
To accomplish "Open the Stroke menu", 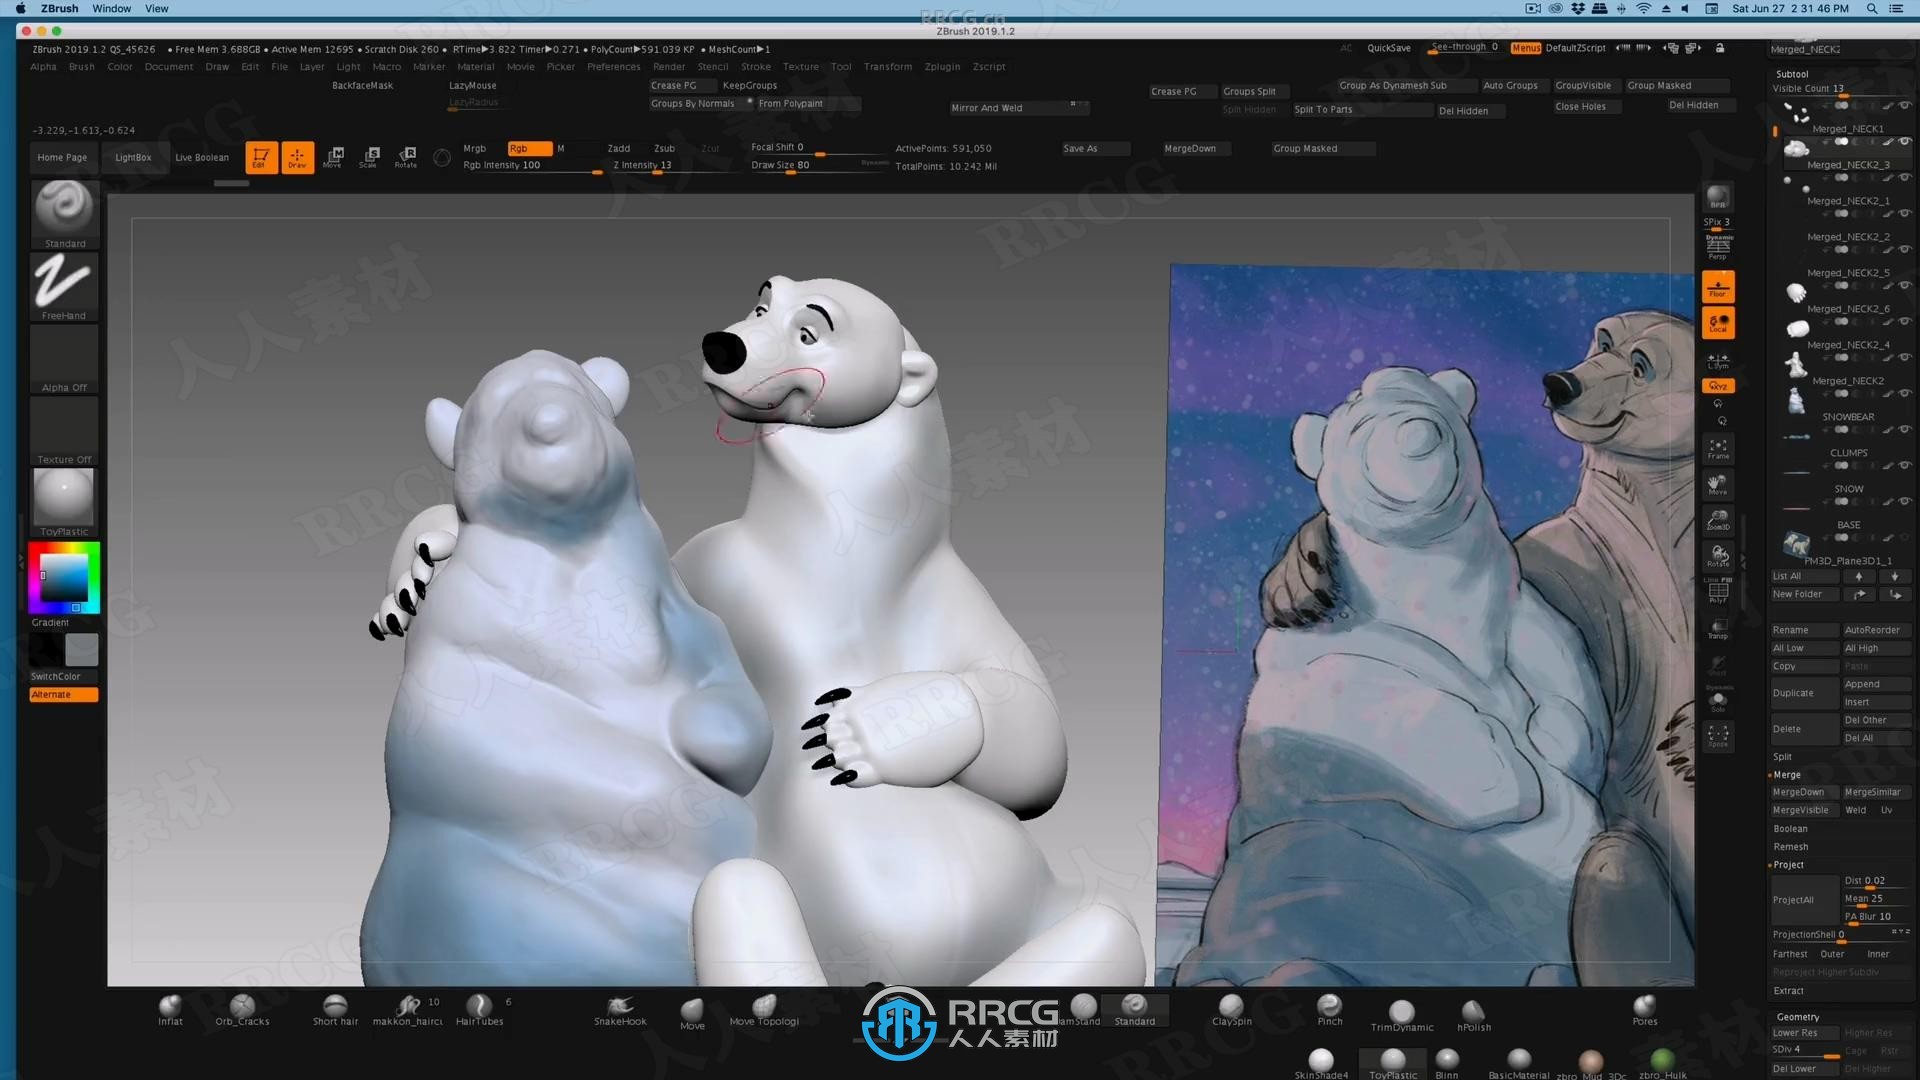I will pyautogui.click(x=756, y=67).
